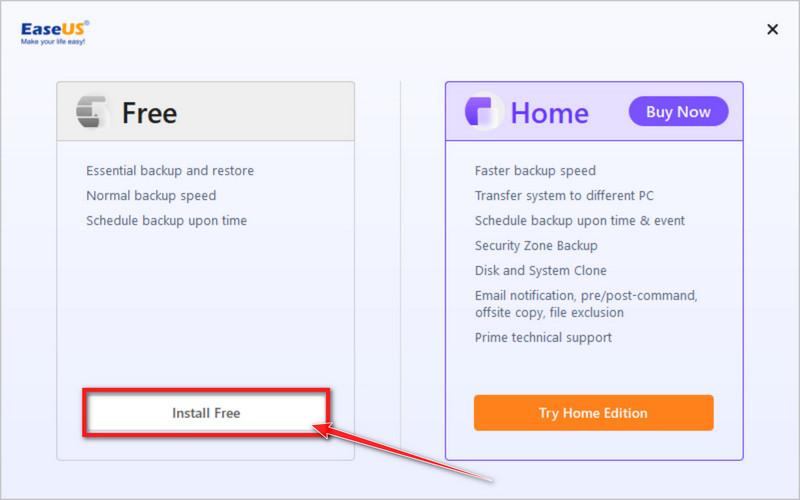Click 'Disk and System Clone' feature

[x=540, y=271]
